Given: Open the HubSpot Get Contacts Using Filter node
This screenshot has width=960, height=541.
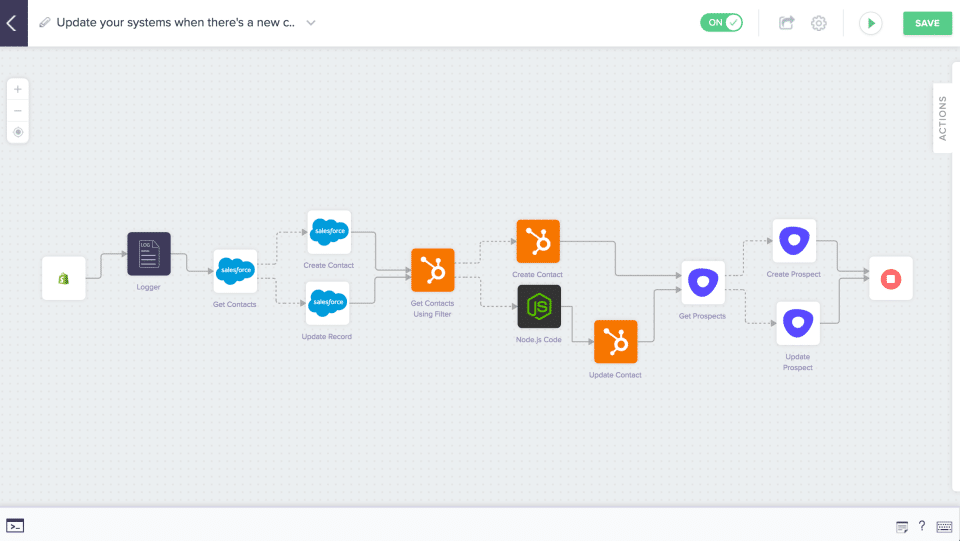Looking at the screenshot, I should [432, 270].
